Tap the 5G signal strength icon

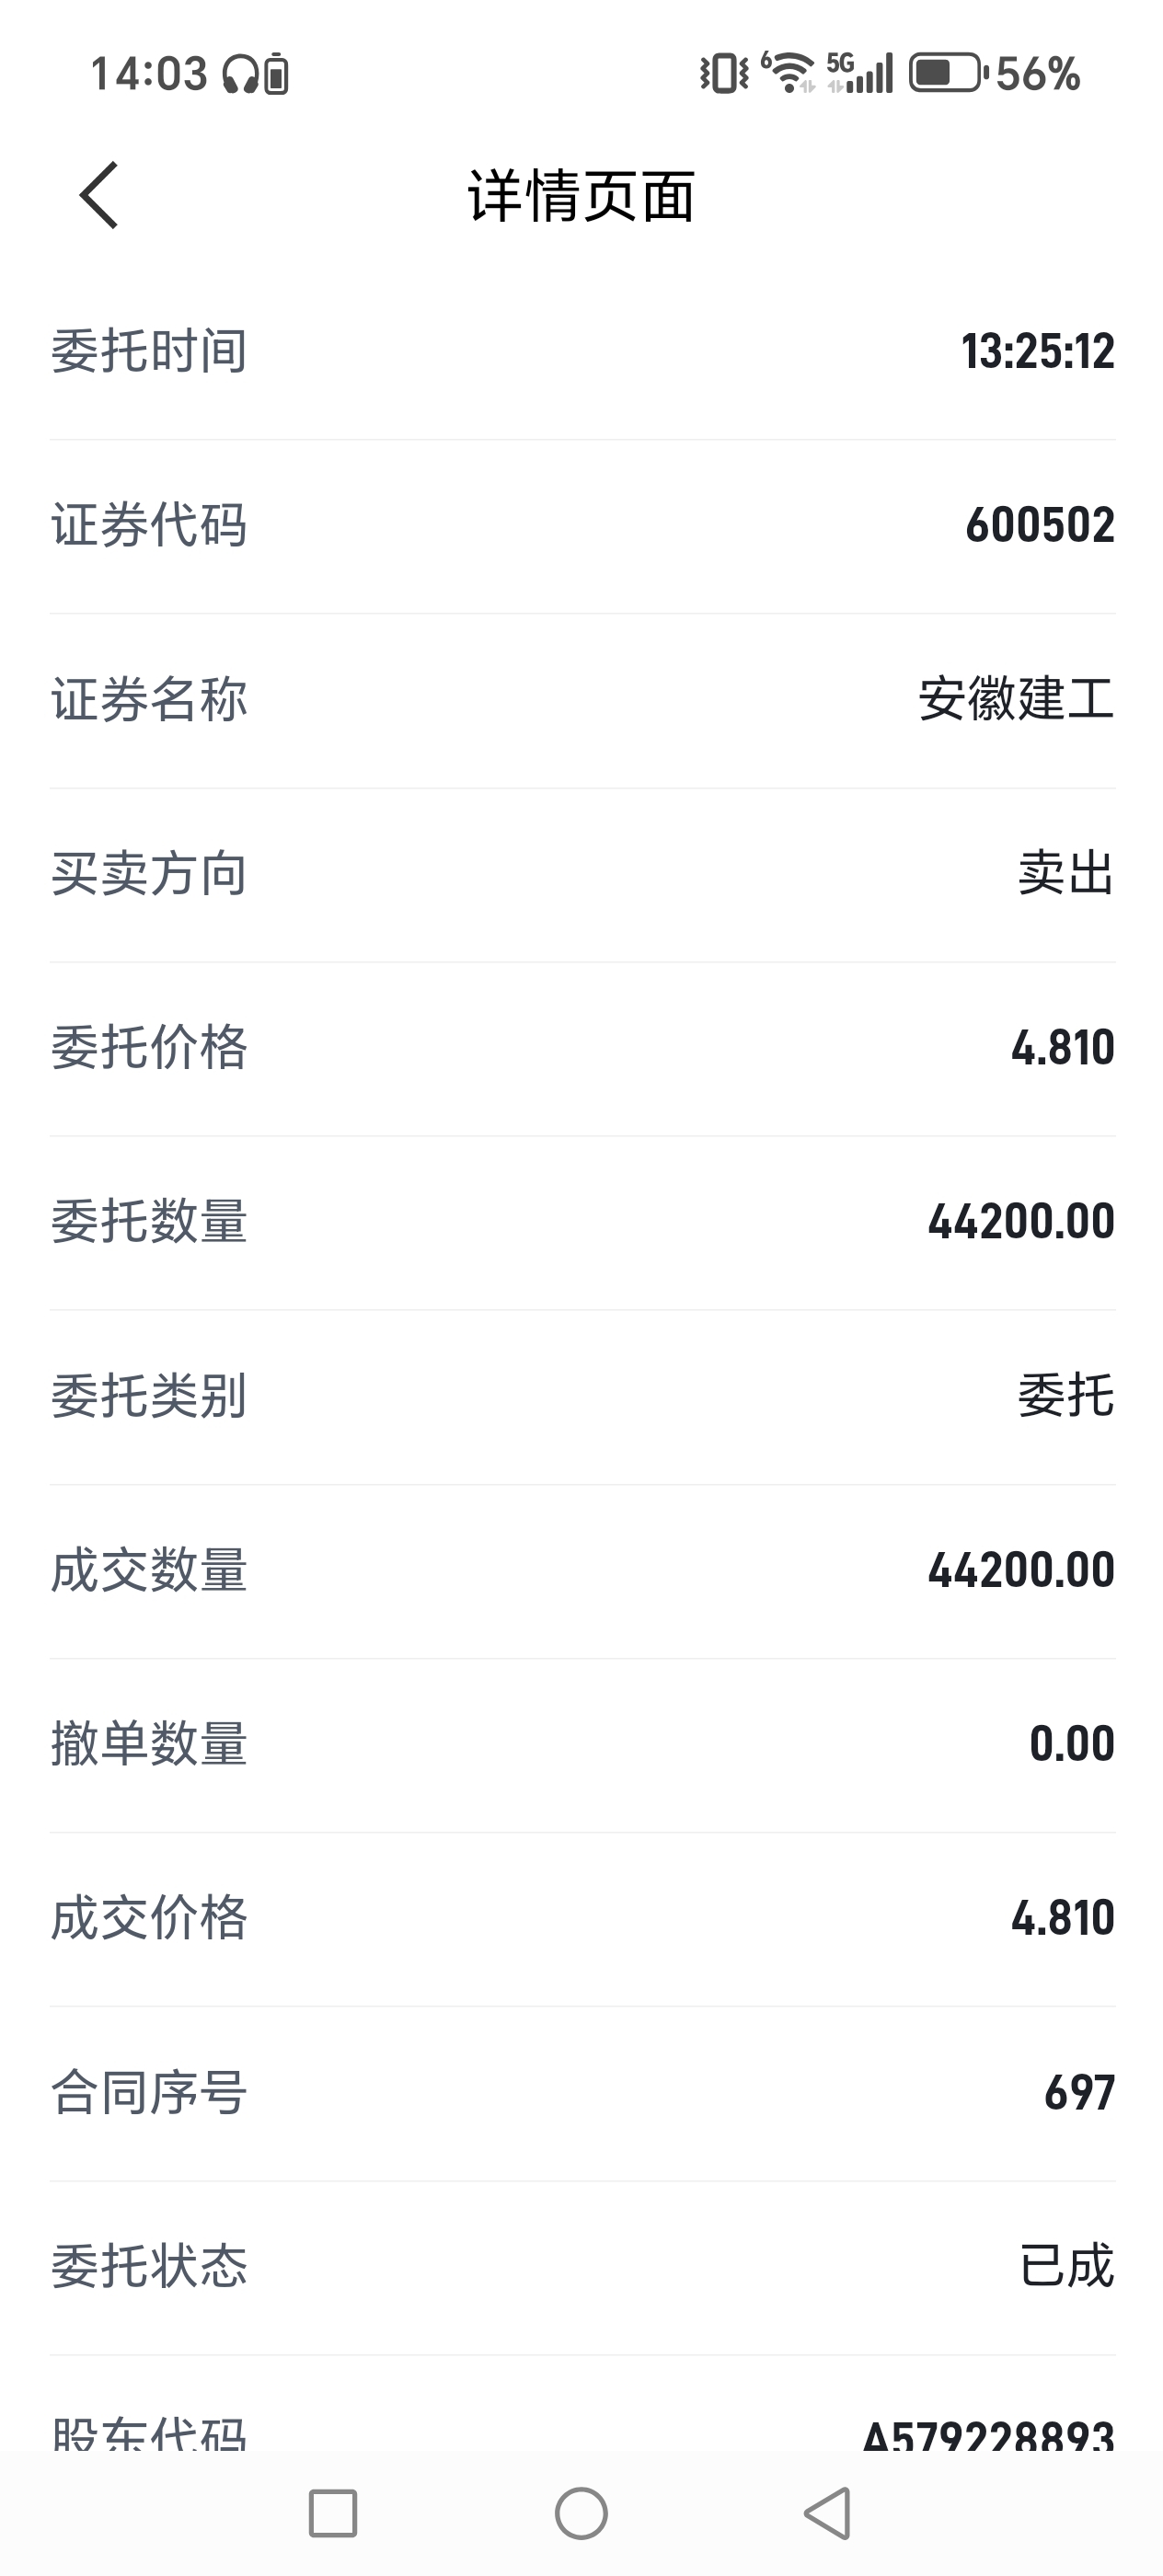tap(860, 73)
